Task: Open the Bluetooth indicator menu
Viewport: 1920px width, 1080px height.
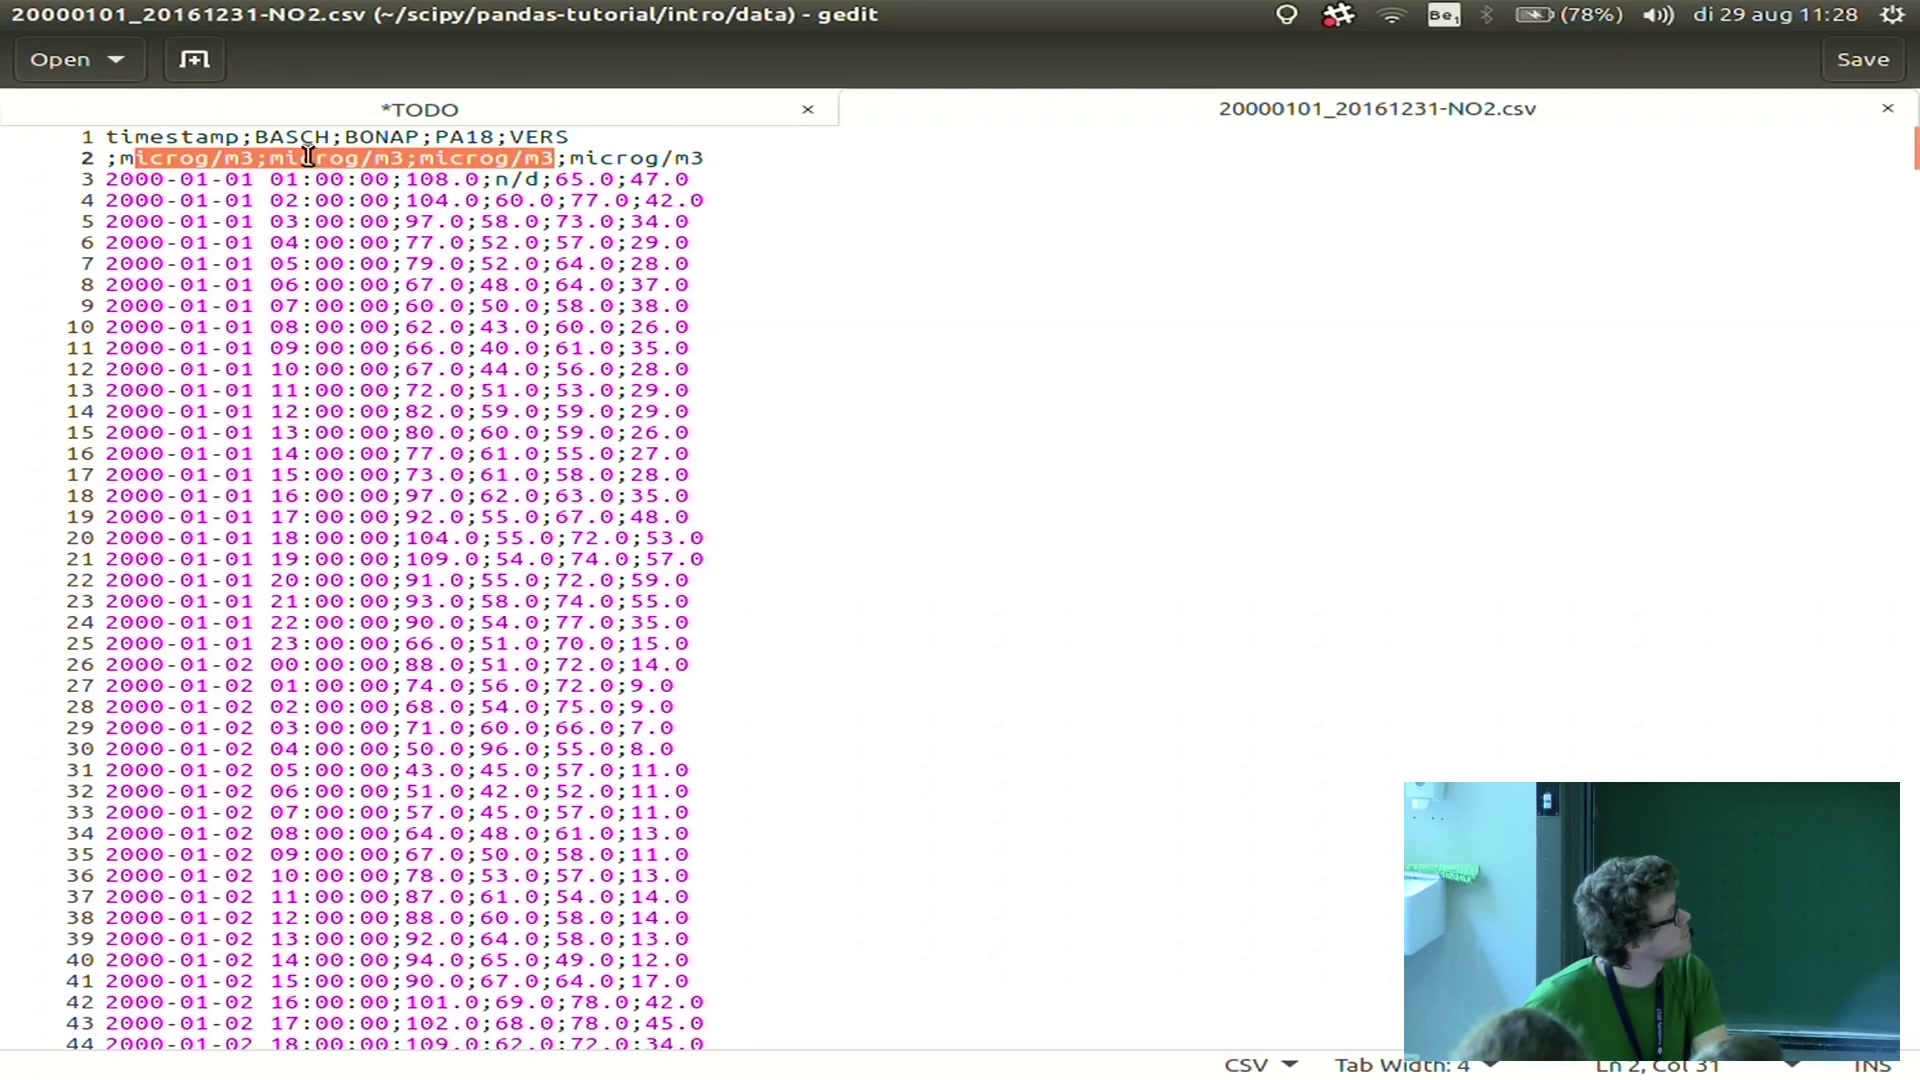Action: click(x=1487, y=15)
